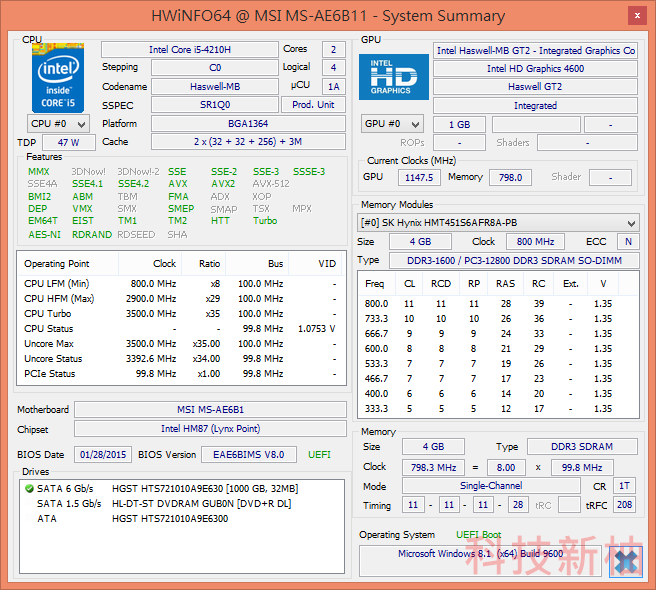Select the 666.7 frequency timing row
Screen dimensions: 656x590
498,333
